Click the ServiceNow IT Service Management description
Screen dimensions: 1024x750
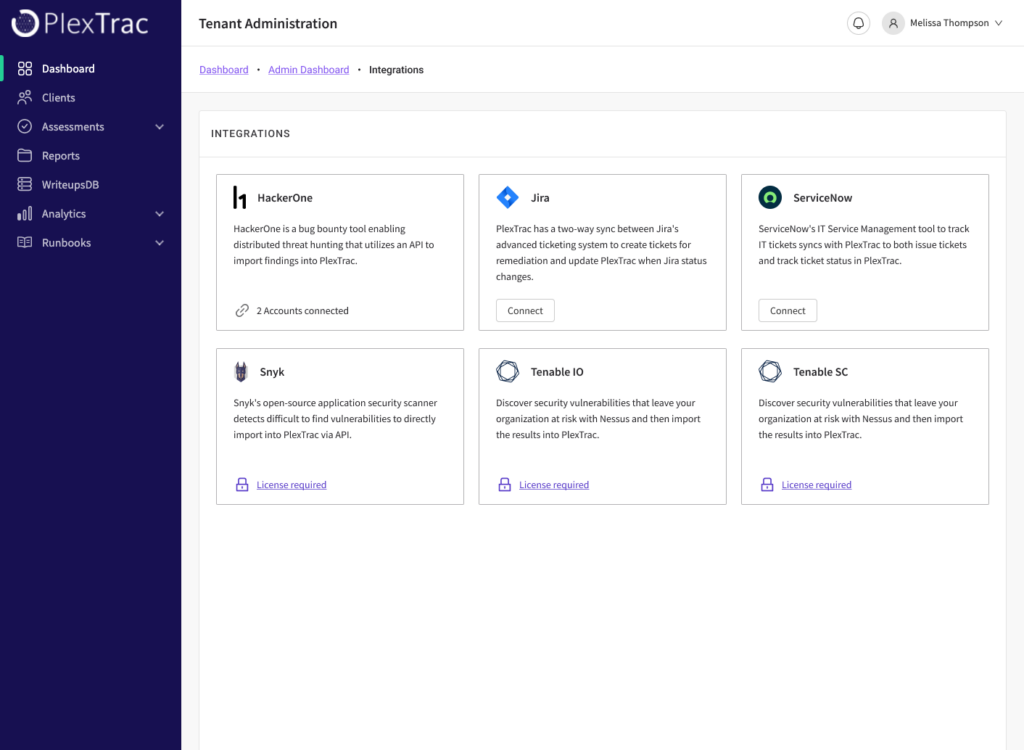point(863,245)
